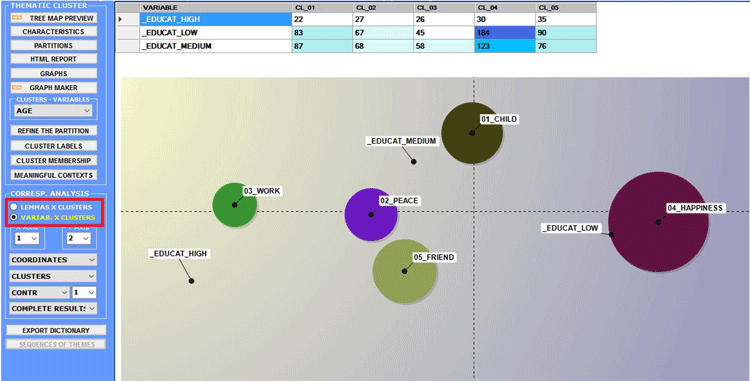The height and width of the screenshot is (381, 750).
Task: Click the cell with value 90
Action: [566, 33]
